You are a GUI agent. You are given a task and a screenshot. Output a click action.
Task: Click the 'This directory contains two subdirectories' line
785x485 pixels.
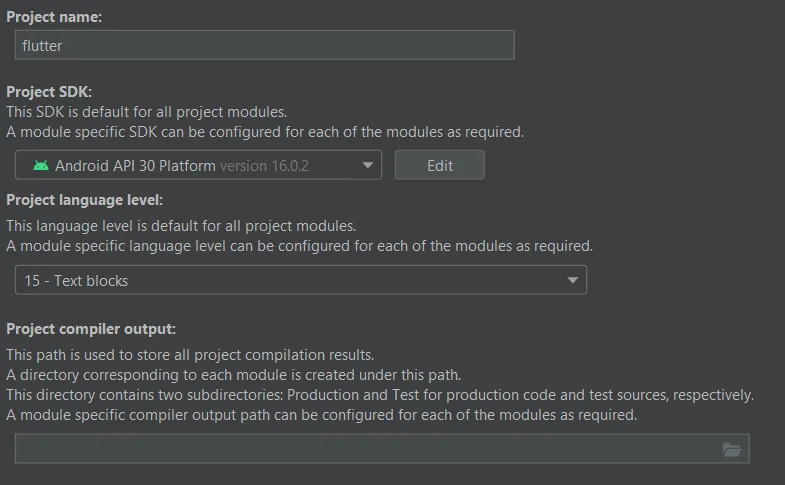click(379, 395)
